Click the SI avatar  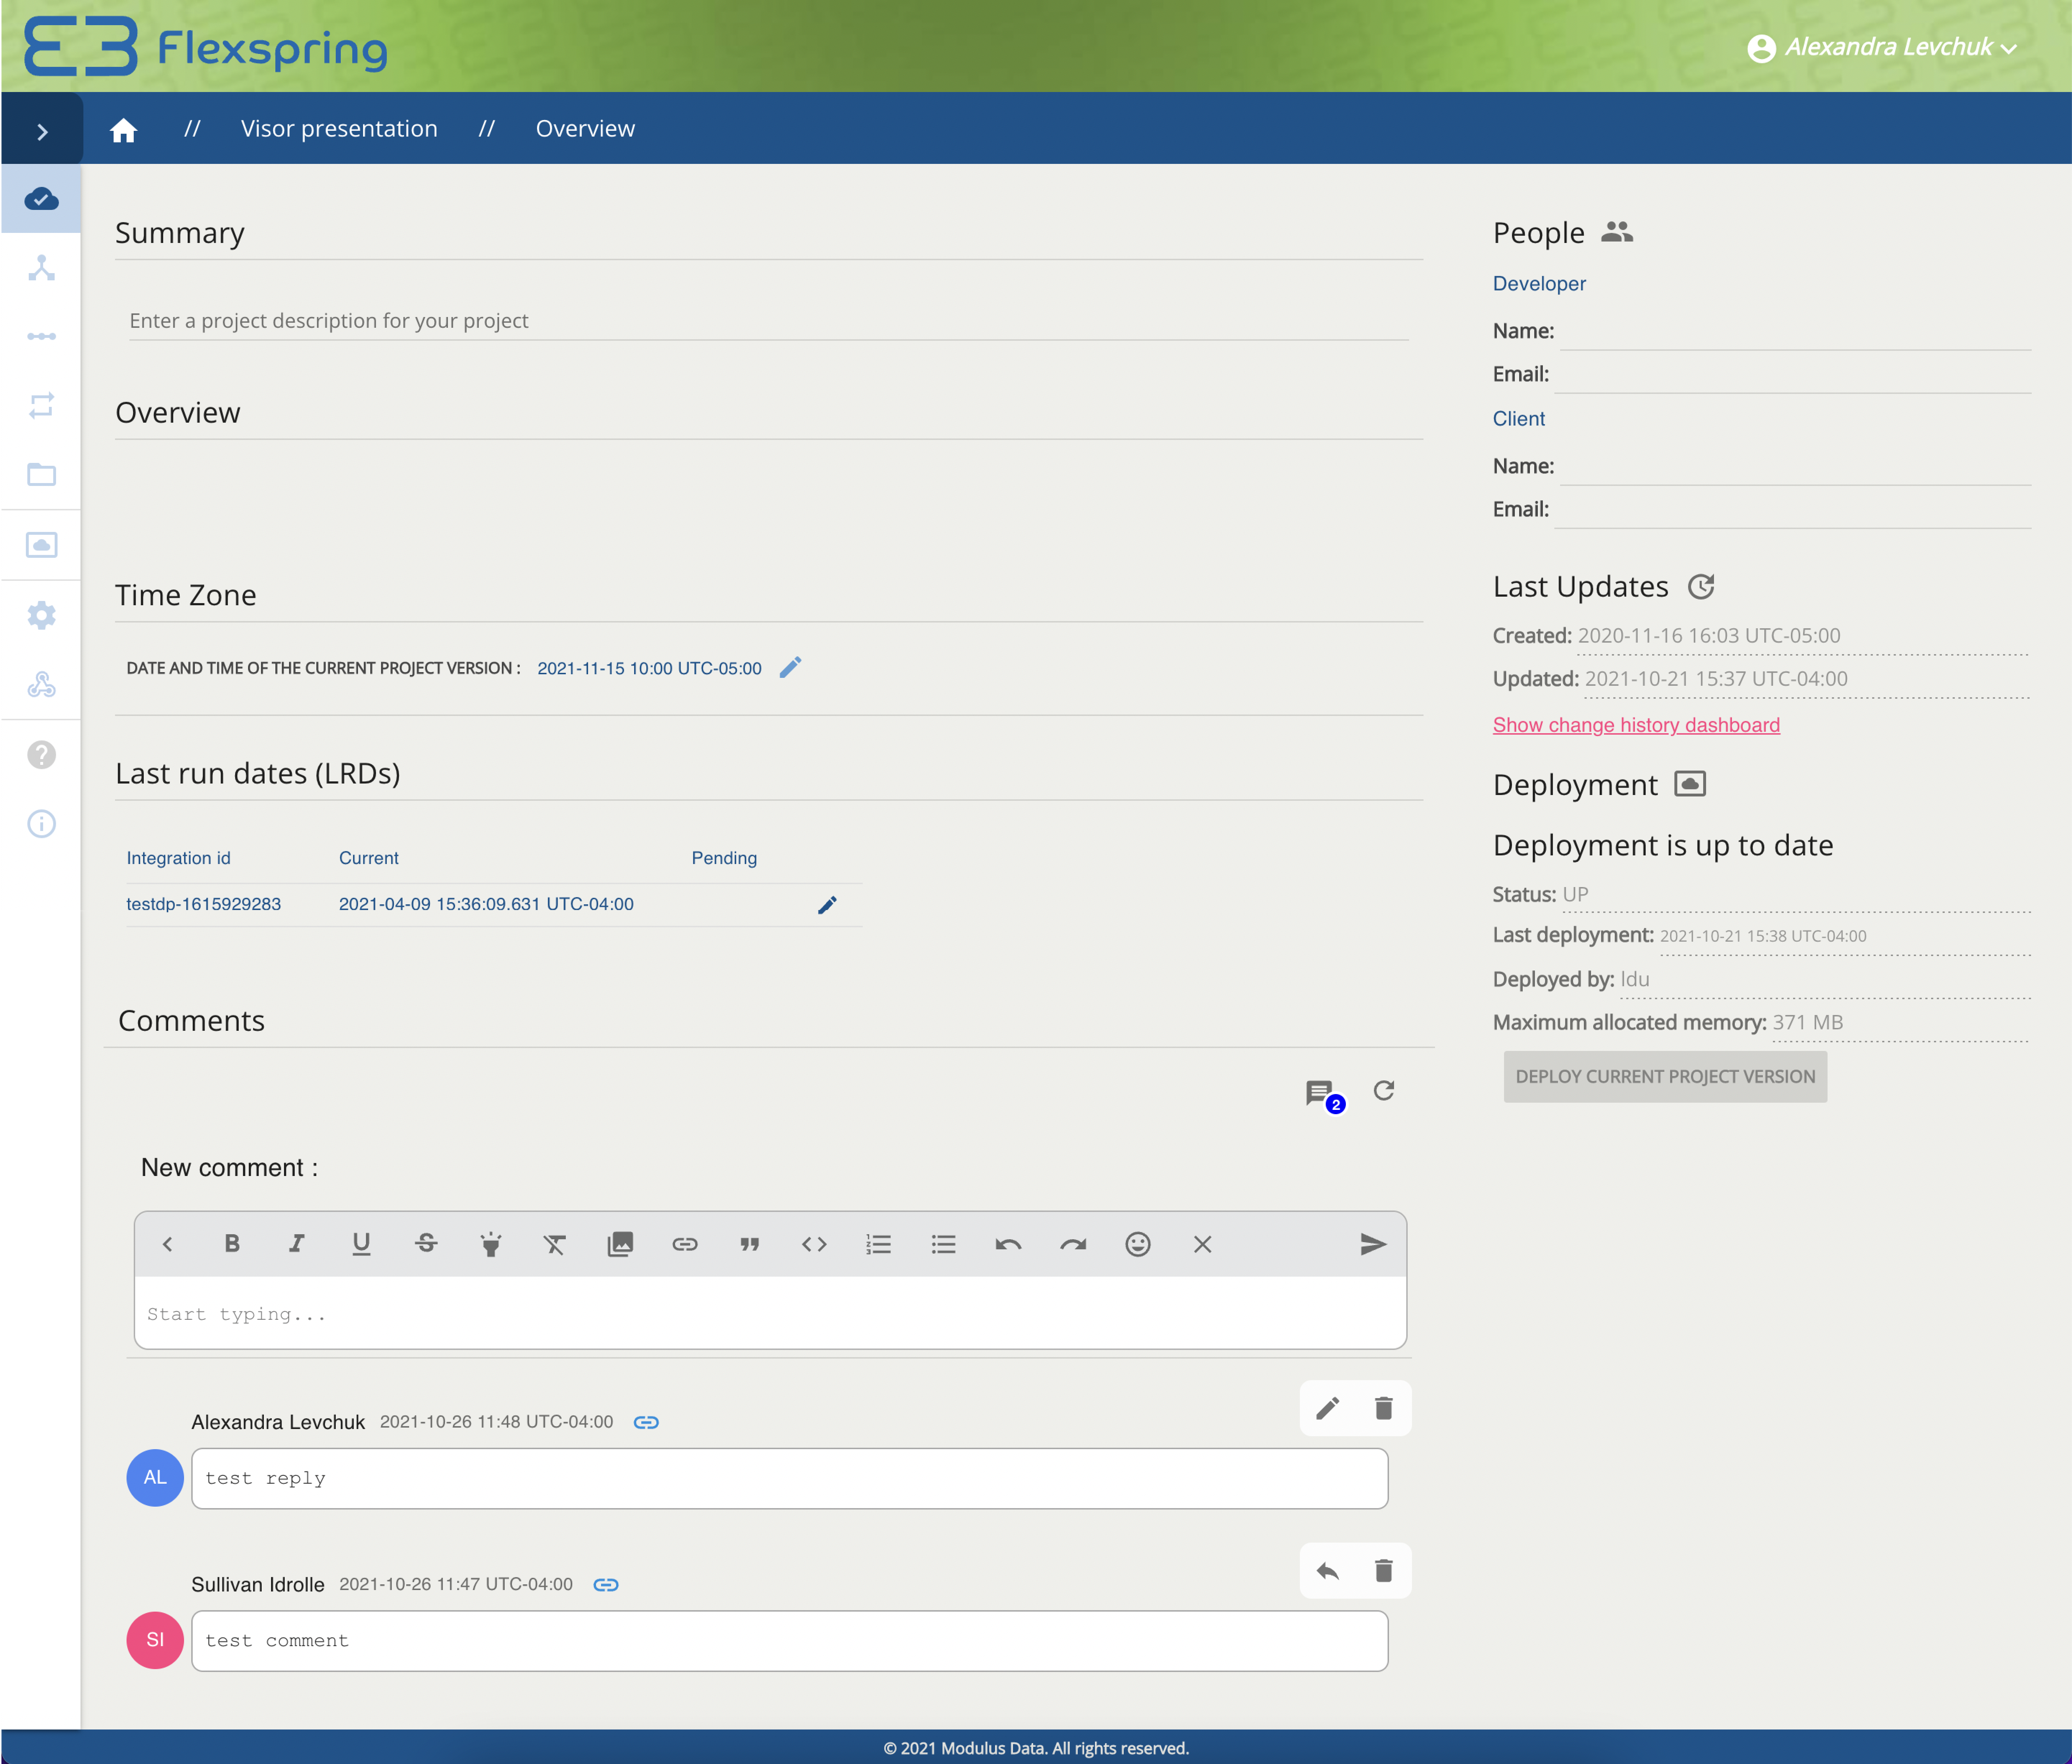(x=155, y=1640)
